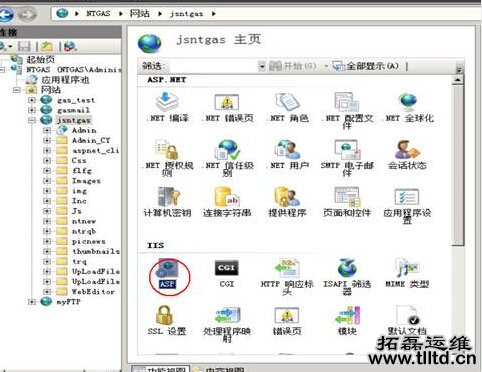The width and height of the screenshot is (482, 372).
Task: Expand the Admin_CY folder node
Action: click(x=47, y=140)
